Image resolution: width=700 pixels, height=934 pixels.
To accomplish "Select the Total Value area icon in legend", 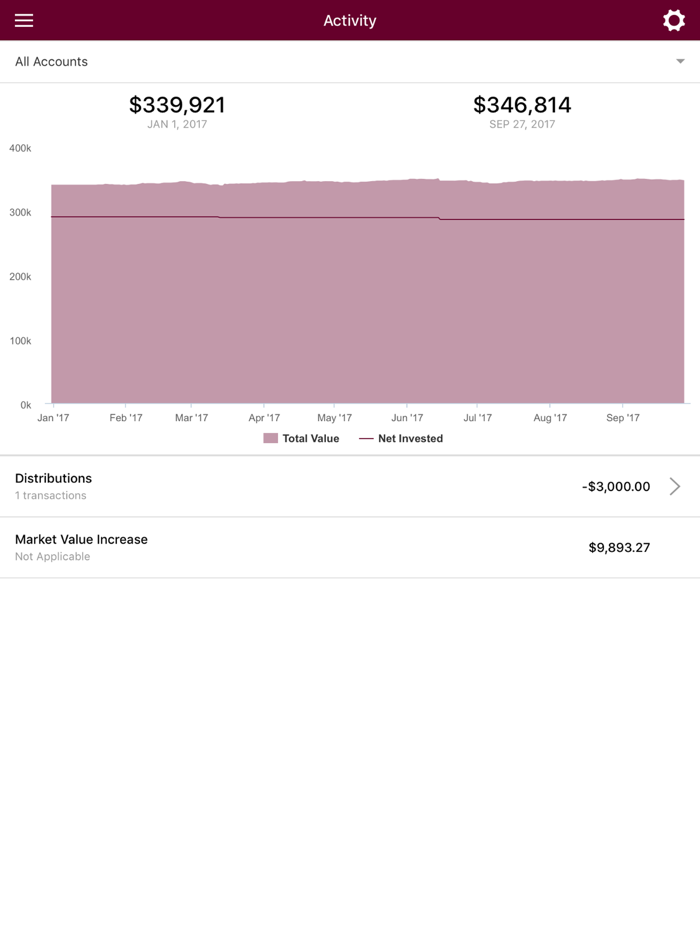I will tap(270, 438).
